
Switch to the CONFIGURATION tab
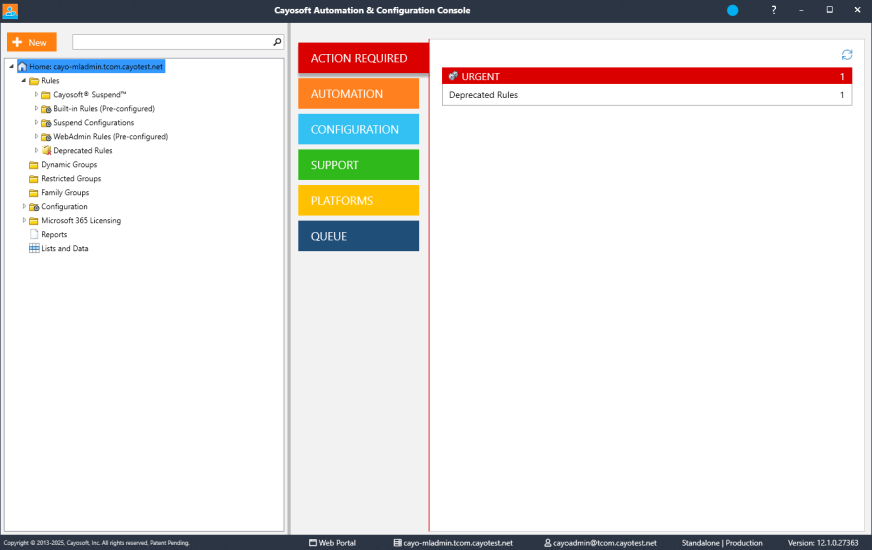click(x=358, y=129)
